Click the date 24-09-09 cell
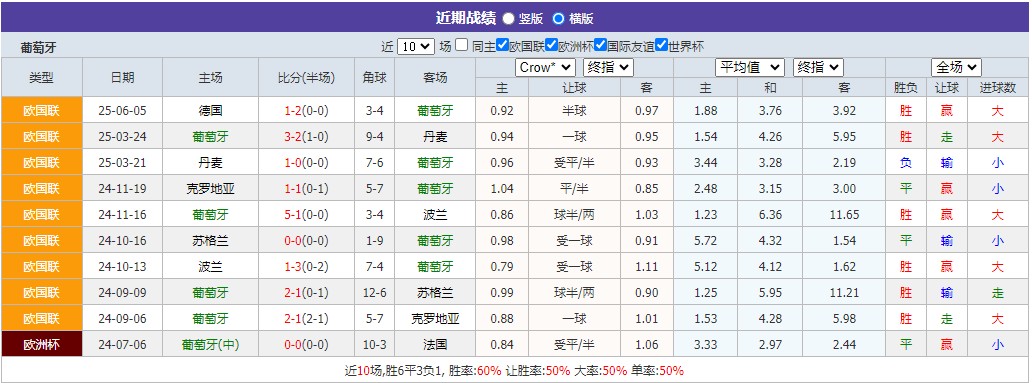The height and width of the screenshot is (383, 1032). (x=122, y=292)
